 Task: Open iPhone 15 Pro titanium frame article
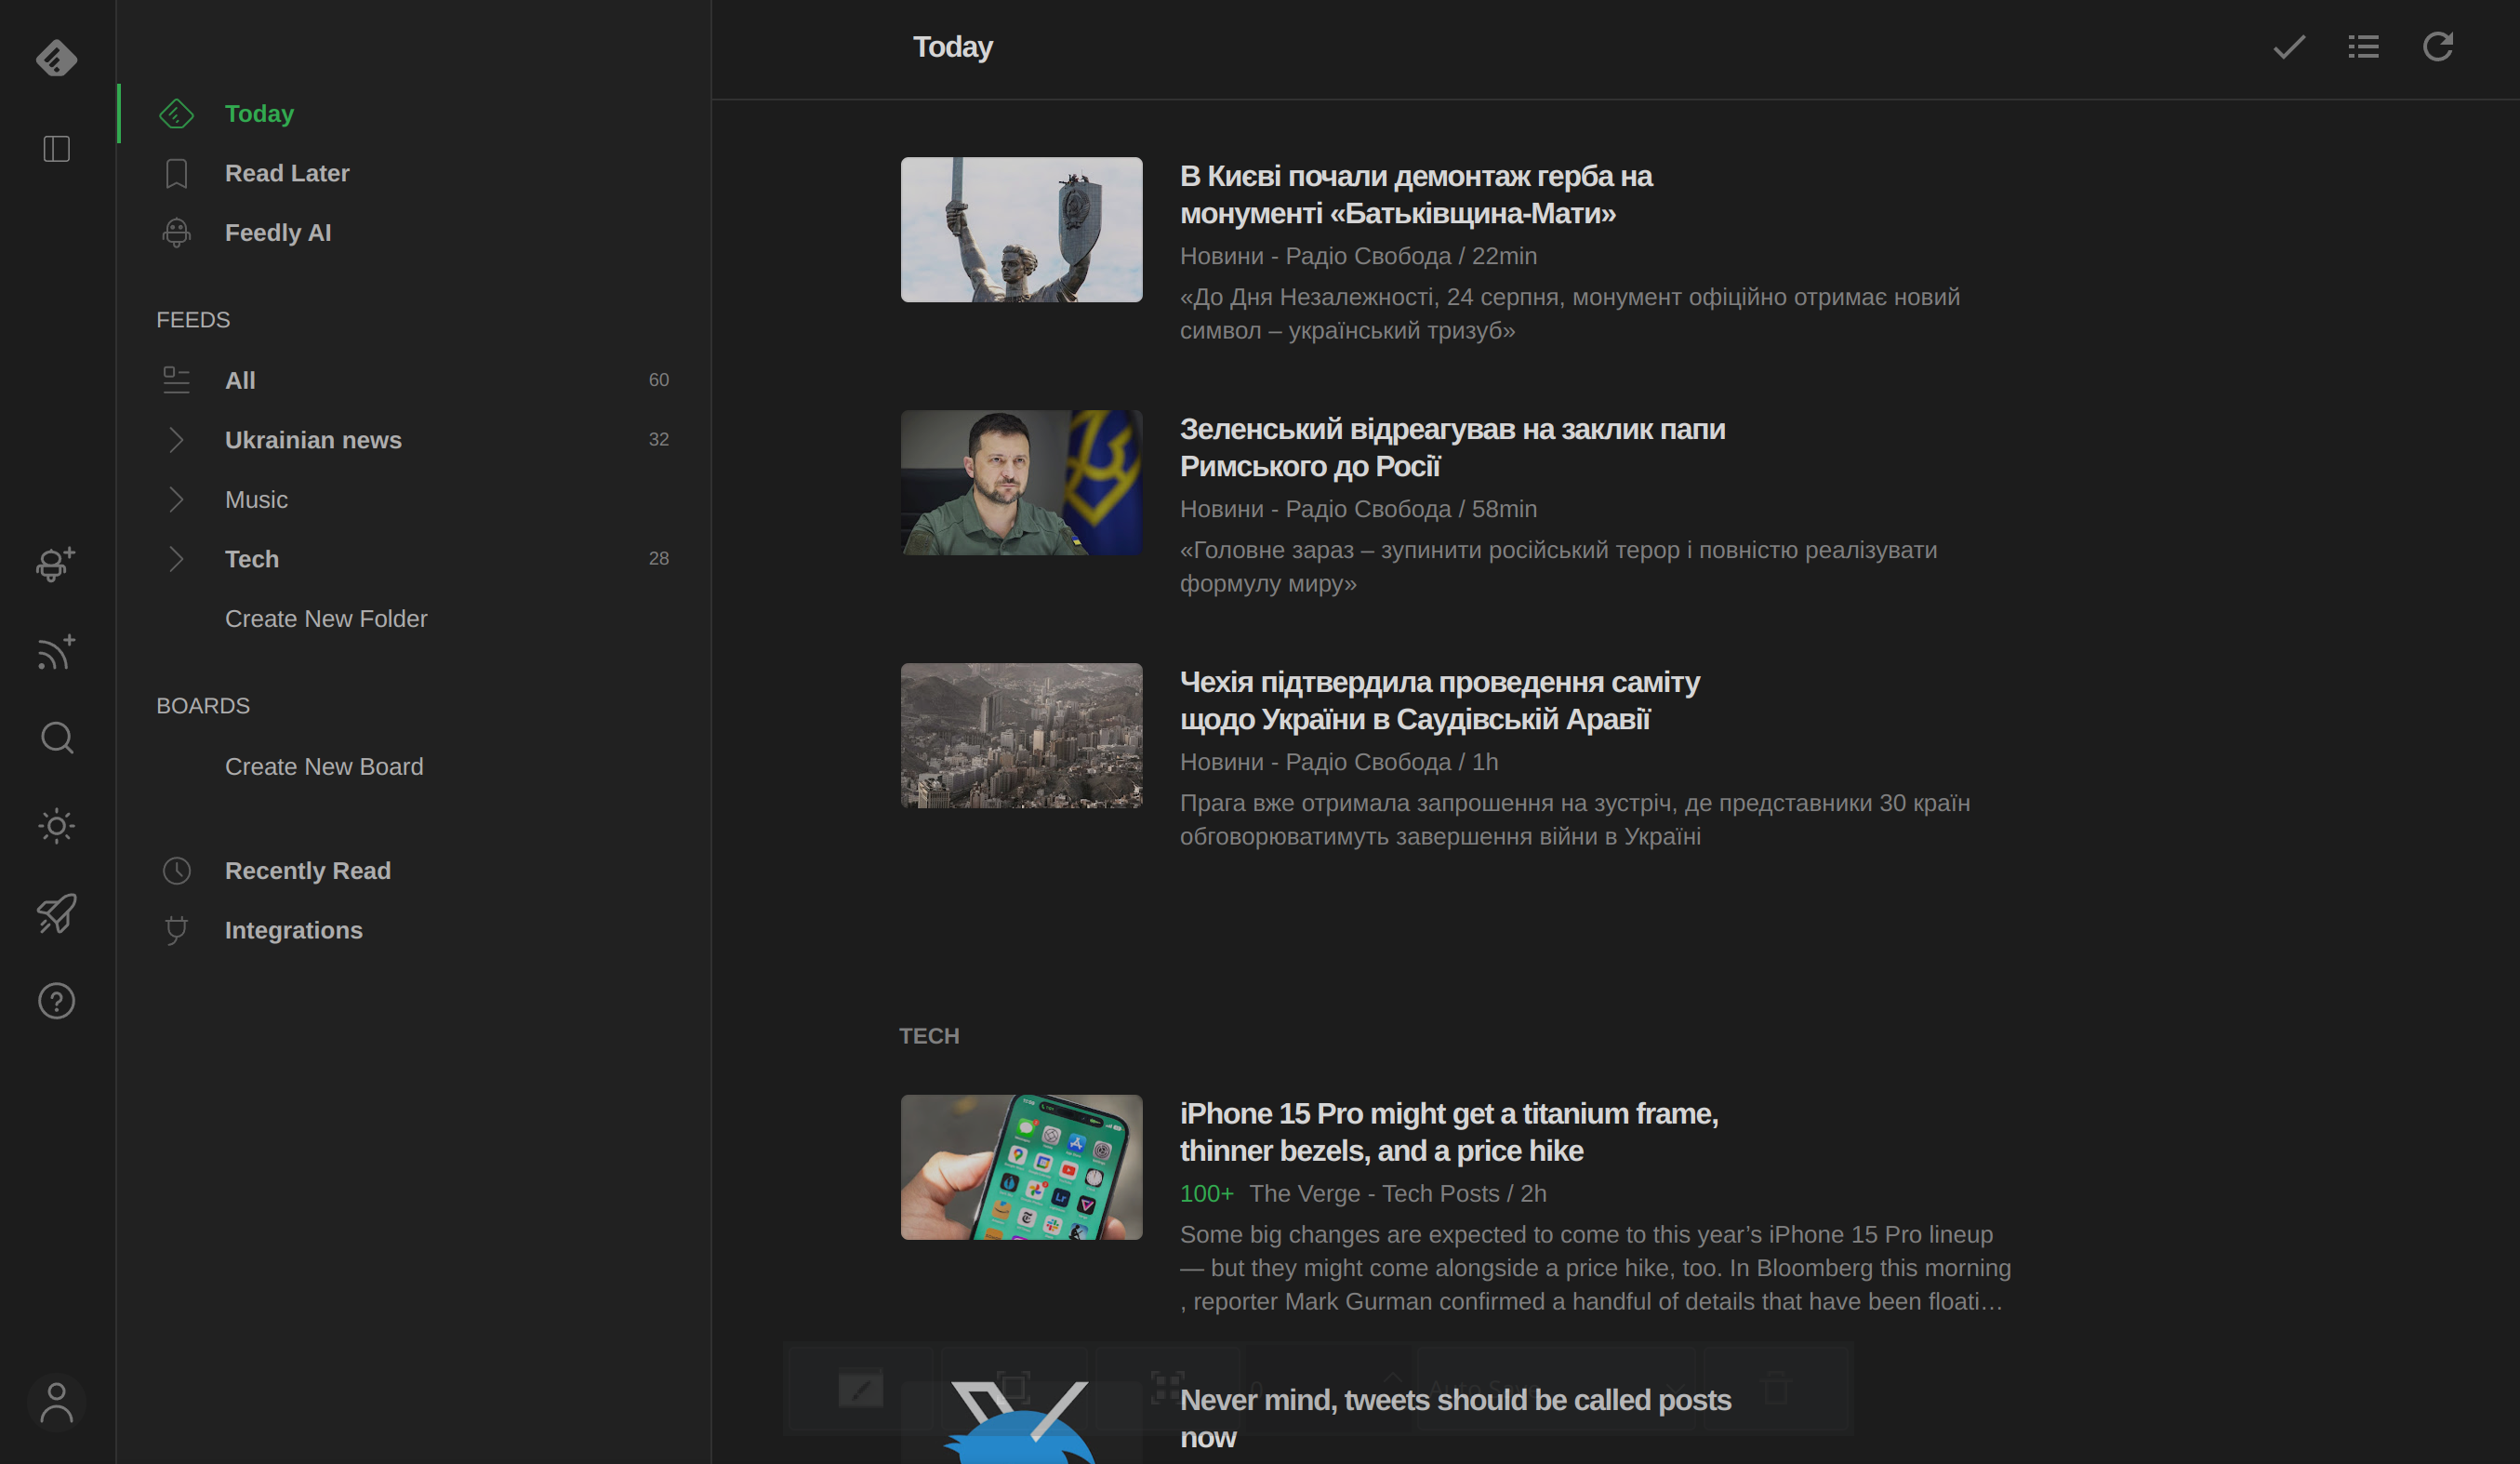click(1449, 1132)
